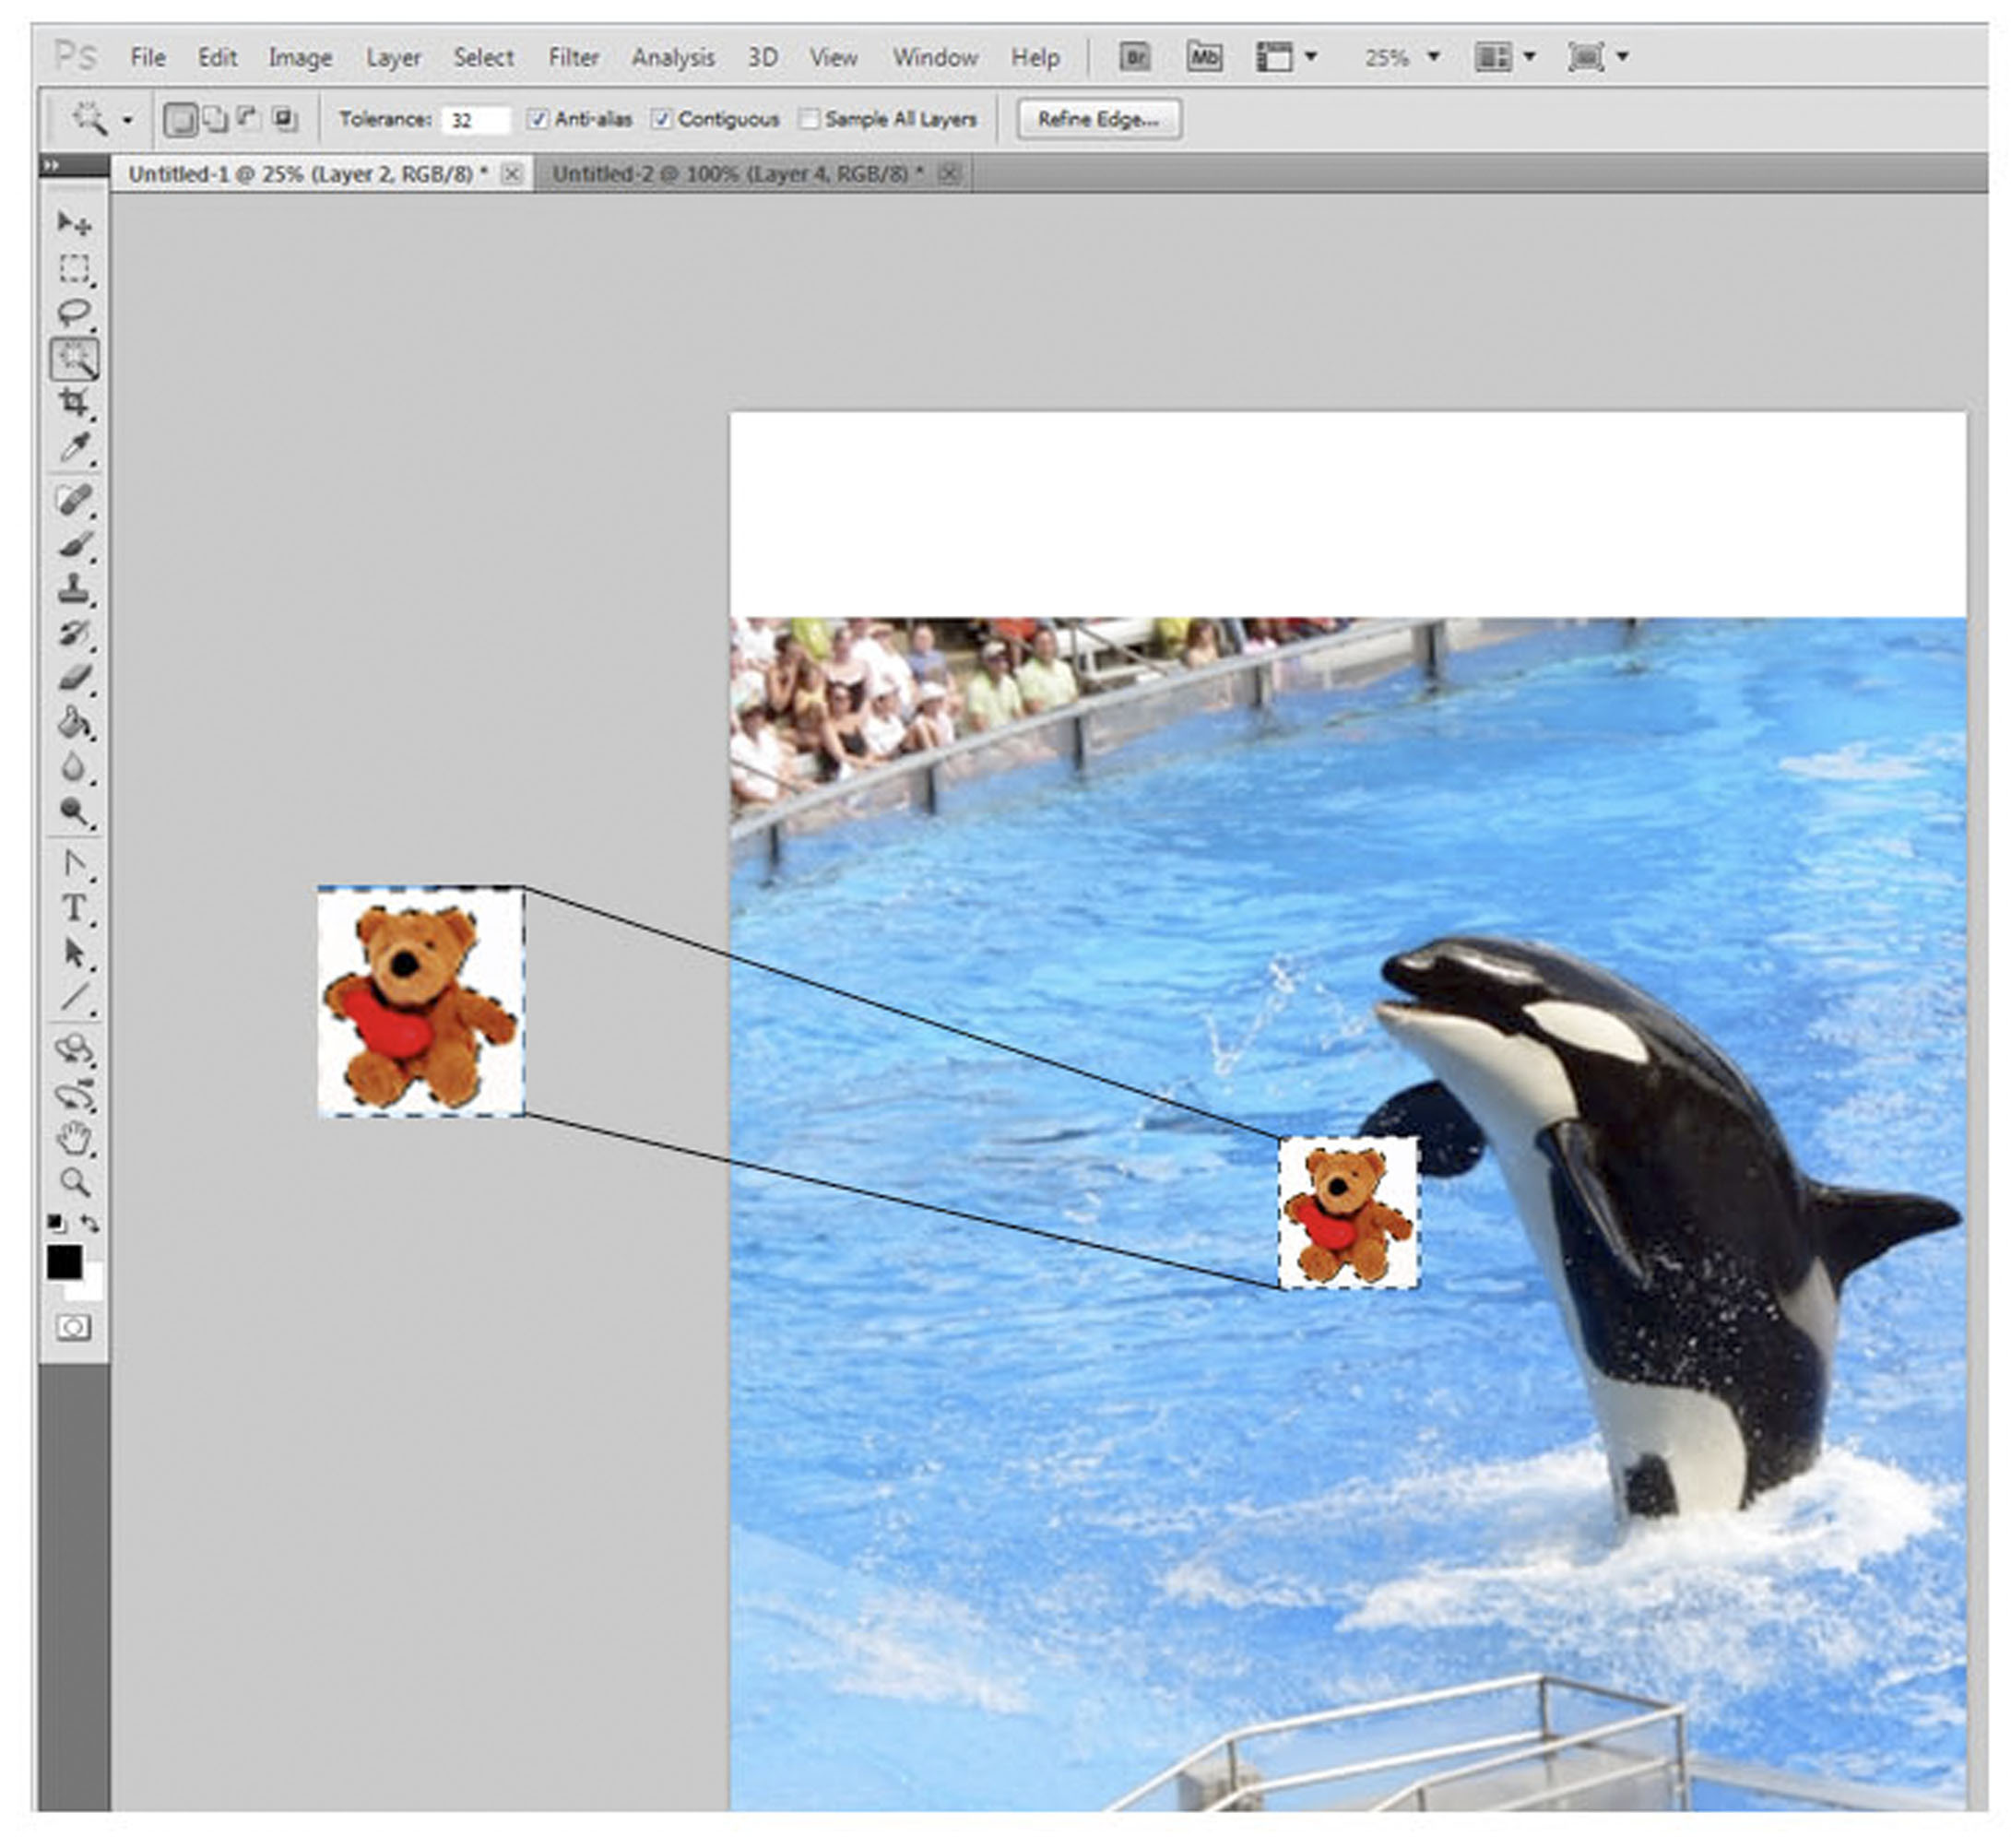Click the Photoshop Ps logo

[76, 56]
